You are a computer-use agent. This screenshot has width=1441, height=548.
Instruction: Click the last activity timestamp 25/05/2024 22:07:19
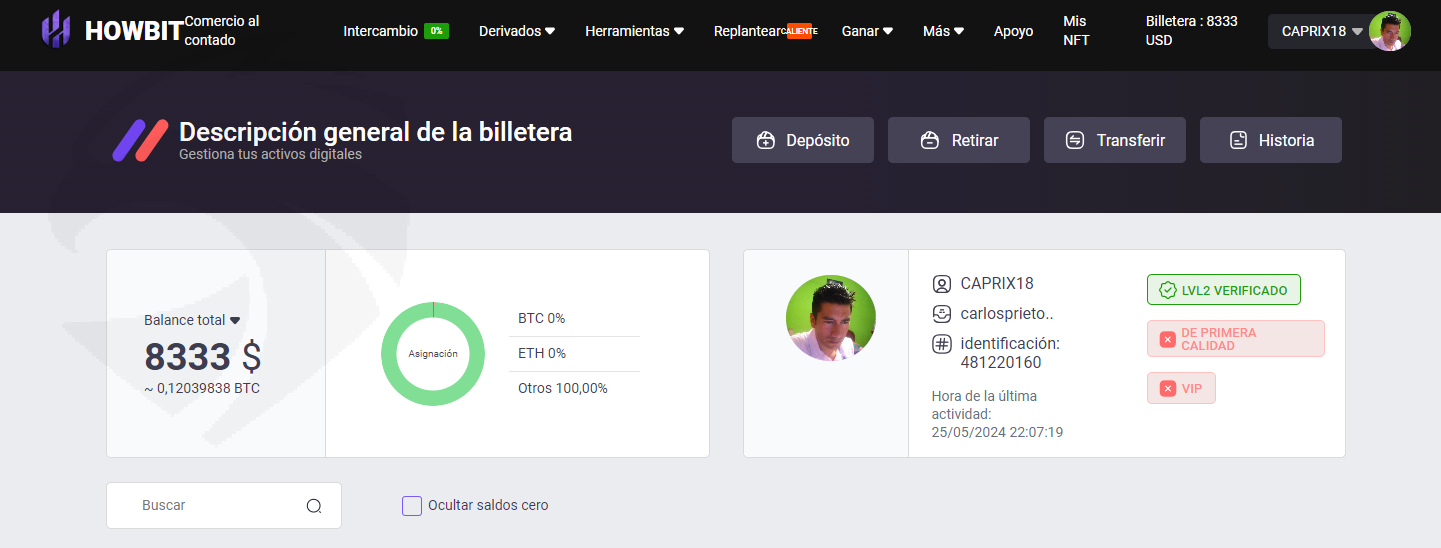(997, 433)
